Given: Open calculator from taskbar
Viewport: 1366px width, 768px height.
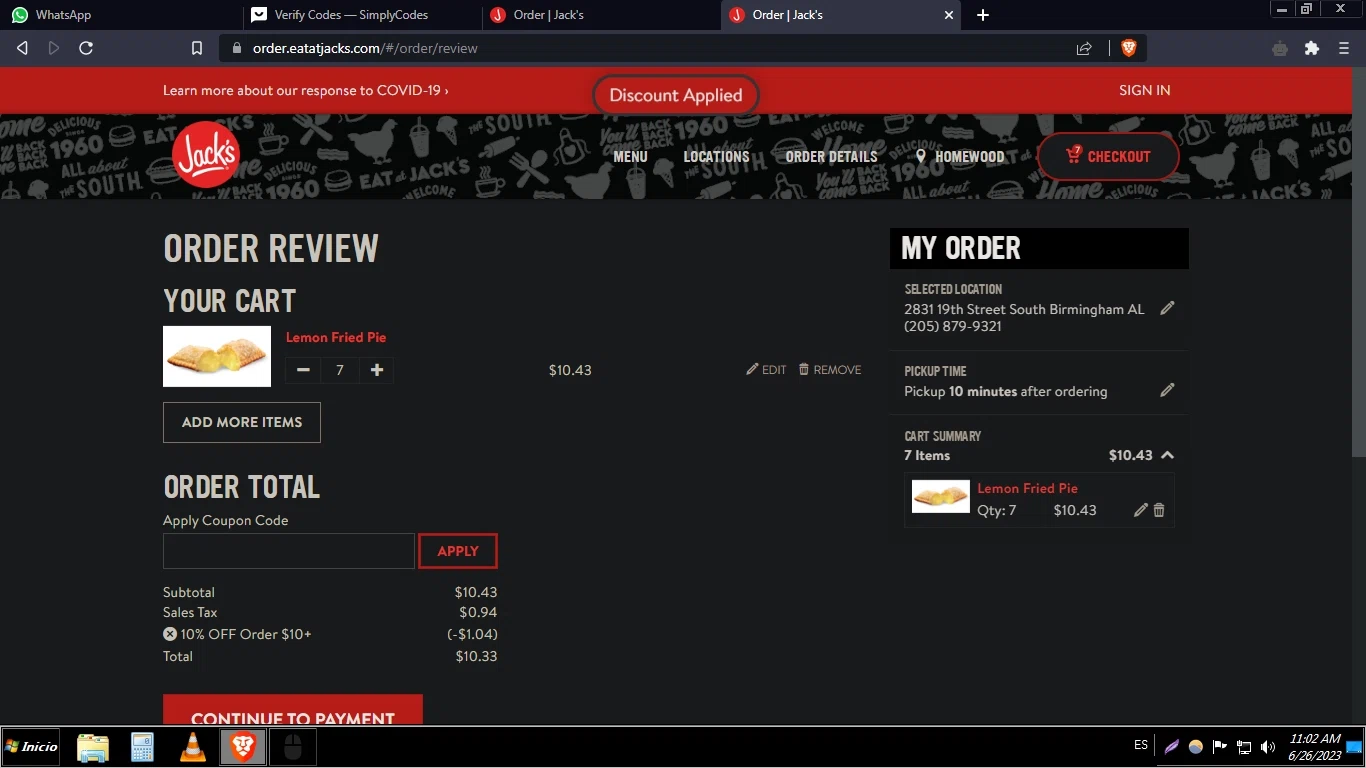Looking at the screenshot, I should [143, 747].
